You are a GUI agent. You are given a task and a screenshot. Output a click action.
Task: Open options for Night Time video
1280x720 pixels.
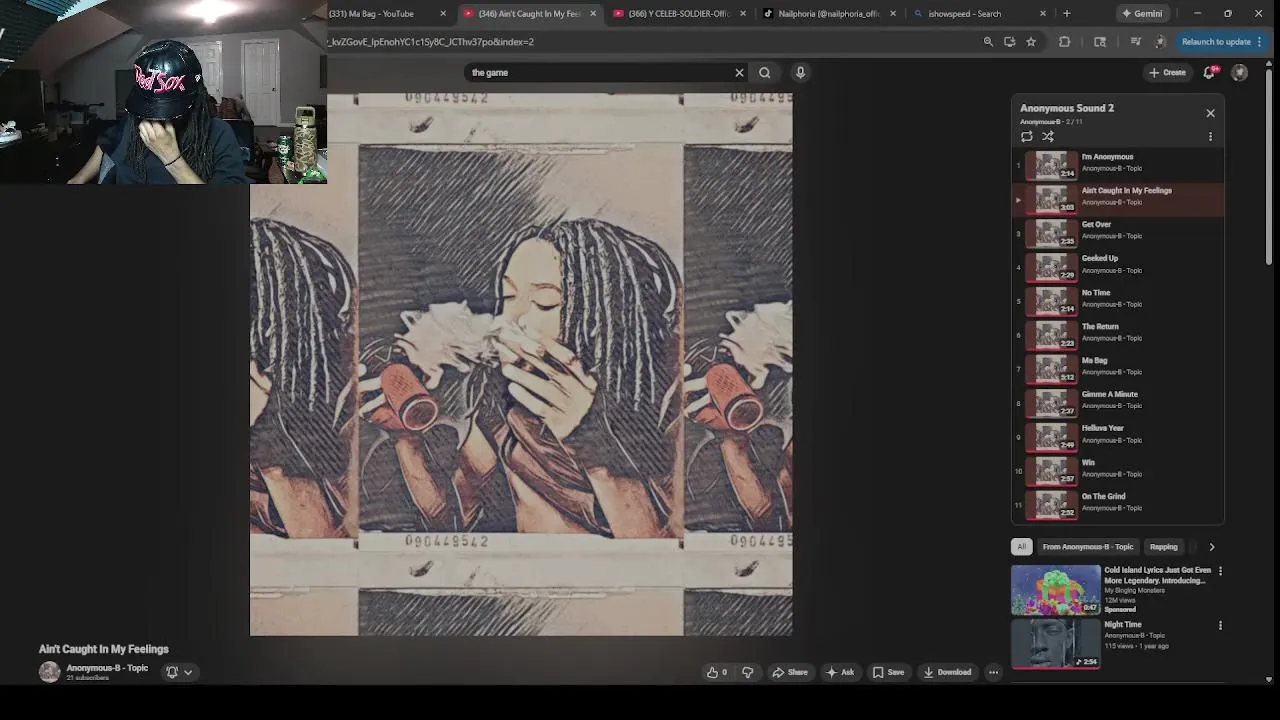pyautogui.click(x=1220, y=625)
